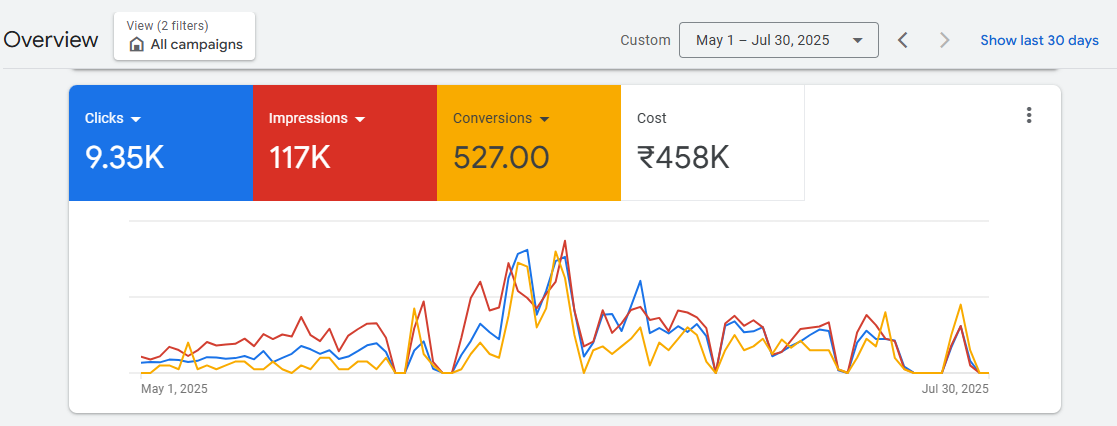Click the 117K impressions value
1117x426 pixels.
coord(300,157)
